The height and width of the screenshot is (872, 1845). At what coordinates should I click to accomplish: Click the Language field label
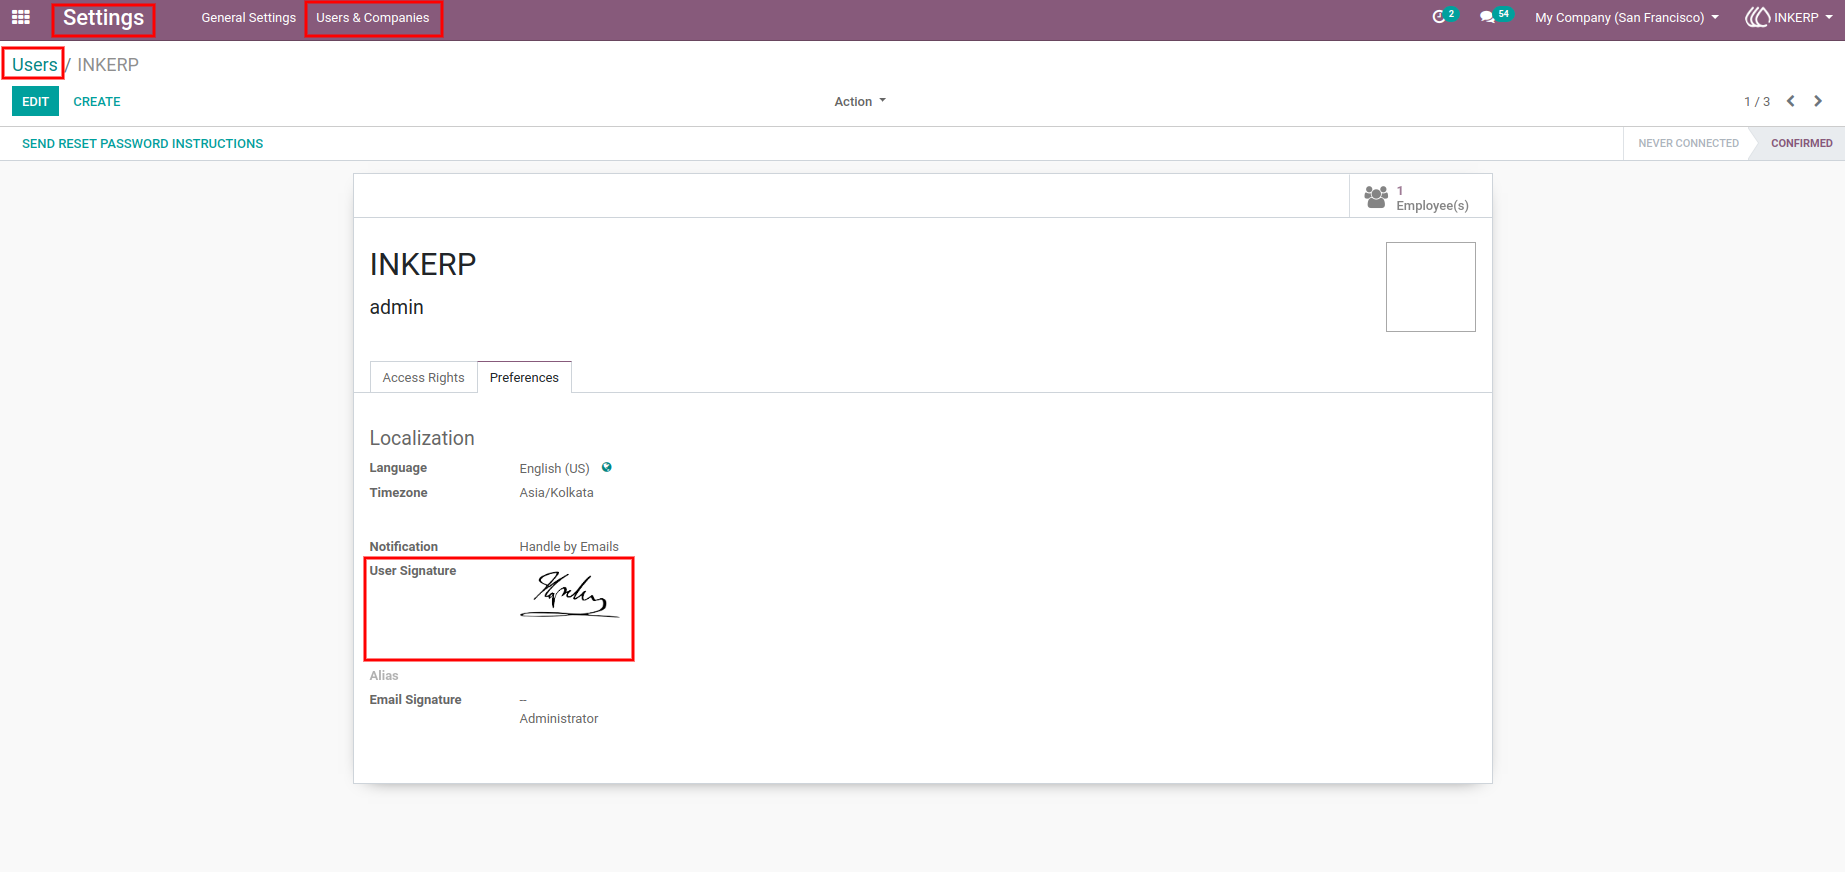point(398,467)
